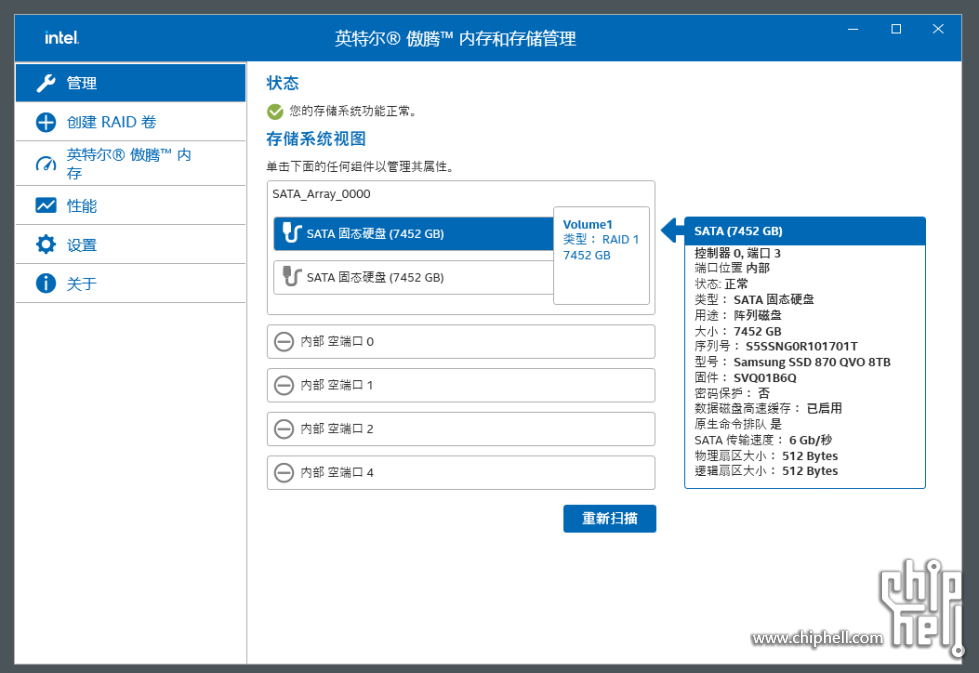Open the 英特尔® 傲腾™ 内存 sidebar page

[130, 164]
